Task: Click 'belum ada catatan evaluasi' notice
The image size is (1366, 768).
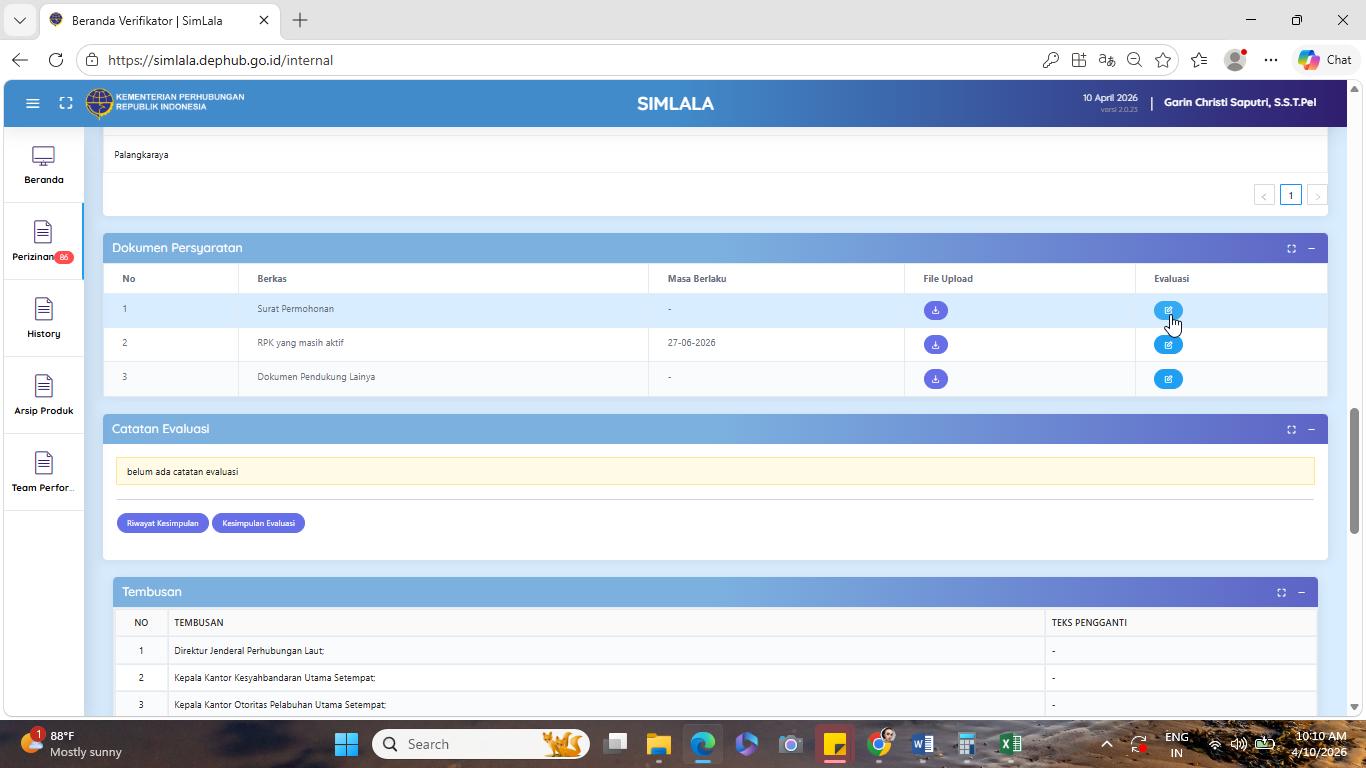Action: point(715,471)
